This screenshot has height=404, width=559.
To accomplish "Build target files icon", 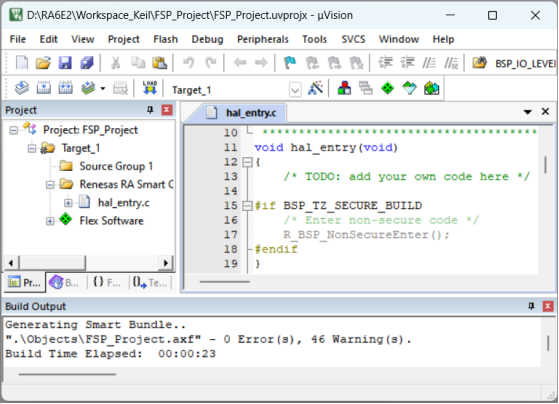I will 44,88.
